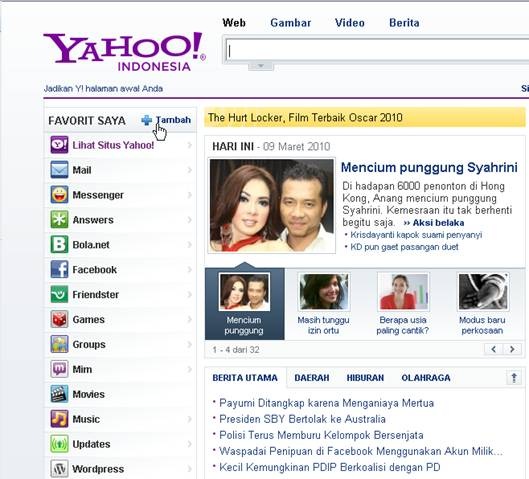This screenshot has width=529, height=479.
Task: Switch to the OLAHRAGA news tab
Action: click(426, 378)
